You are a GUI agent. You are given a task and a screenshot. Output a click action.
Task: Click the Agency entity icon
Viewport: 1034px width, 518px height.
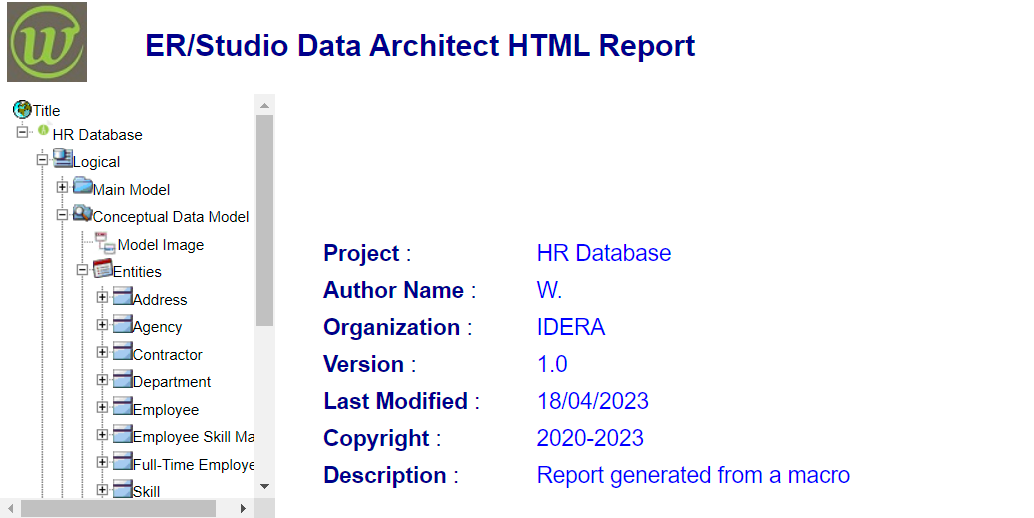click(123, 324)
